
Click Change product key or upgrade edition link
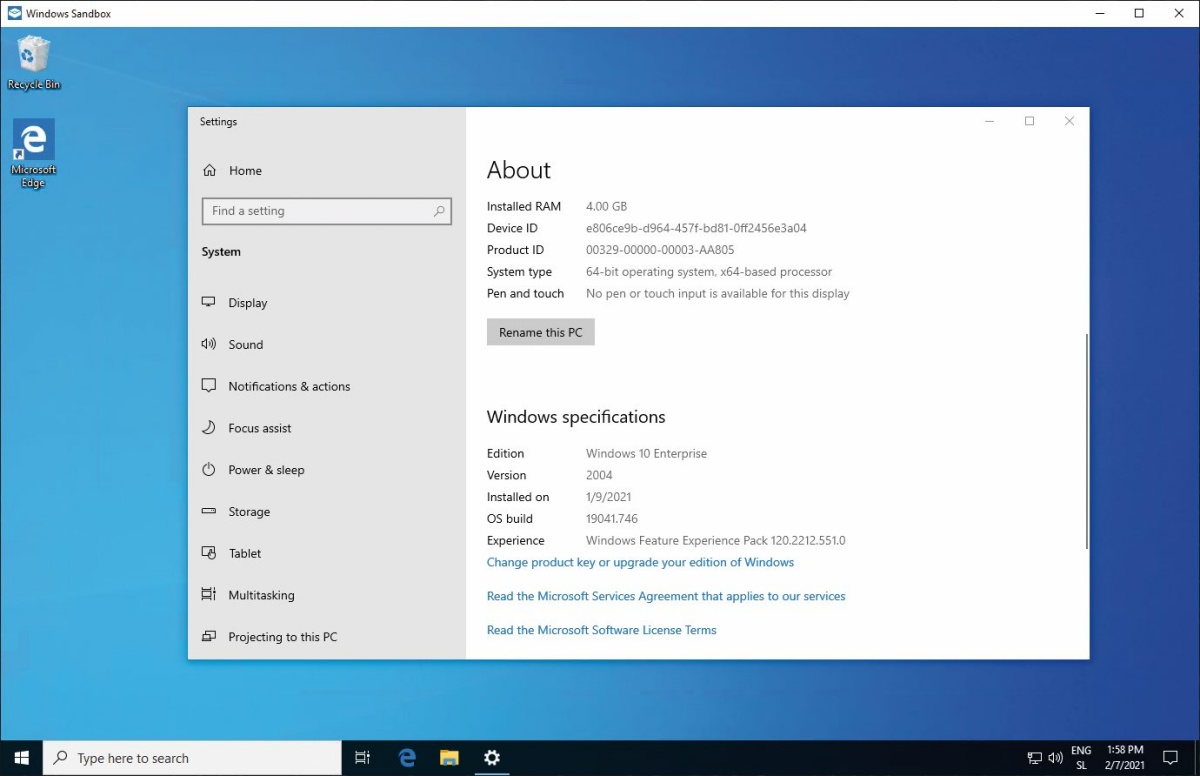pos(640,562)
